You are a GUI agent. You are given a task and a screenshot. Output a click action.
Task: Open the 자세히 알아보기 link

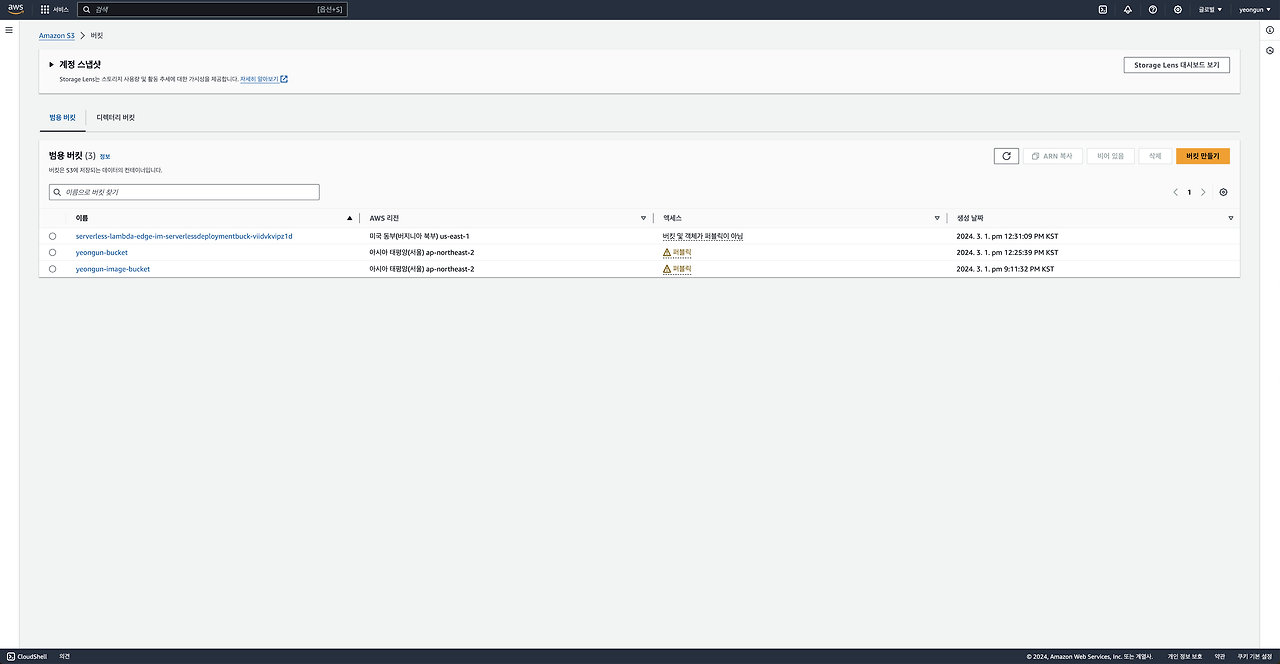pyautogui.click(x=264, y=79)
